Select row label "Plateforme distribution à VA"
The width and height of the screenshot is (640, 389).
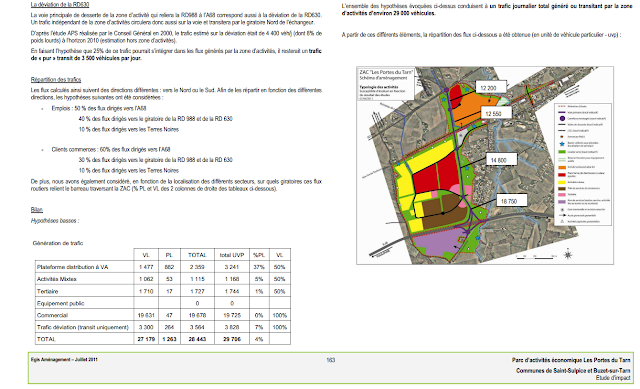73,267
